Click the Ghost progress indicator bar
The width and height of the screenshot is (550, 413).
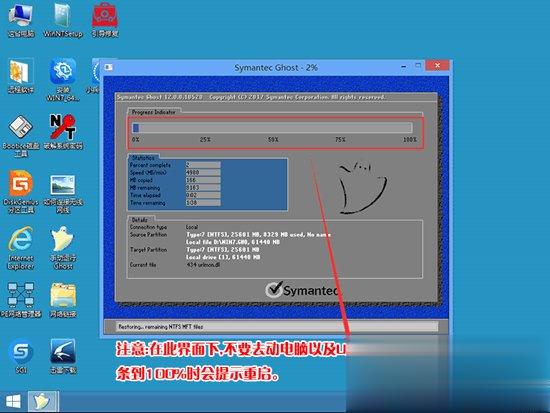(272, 127)
